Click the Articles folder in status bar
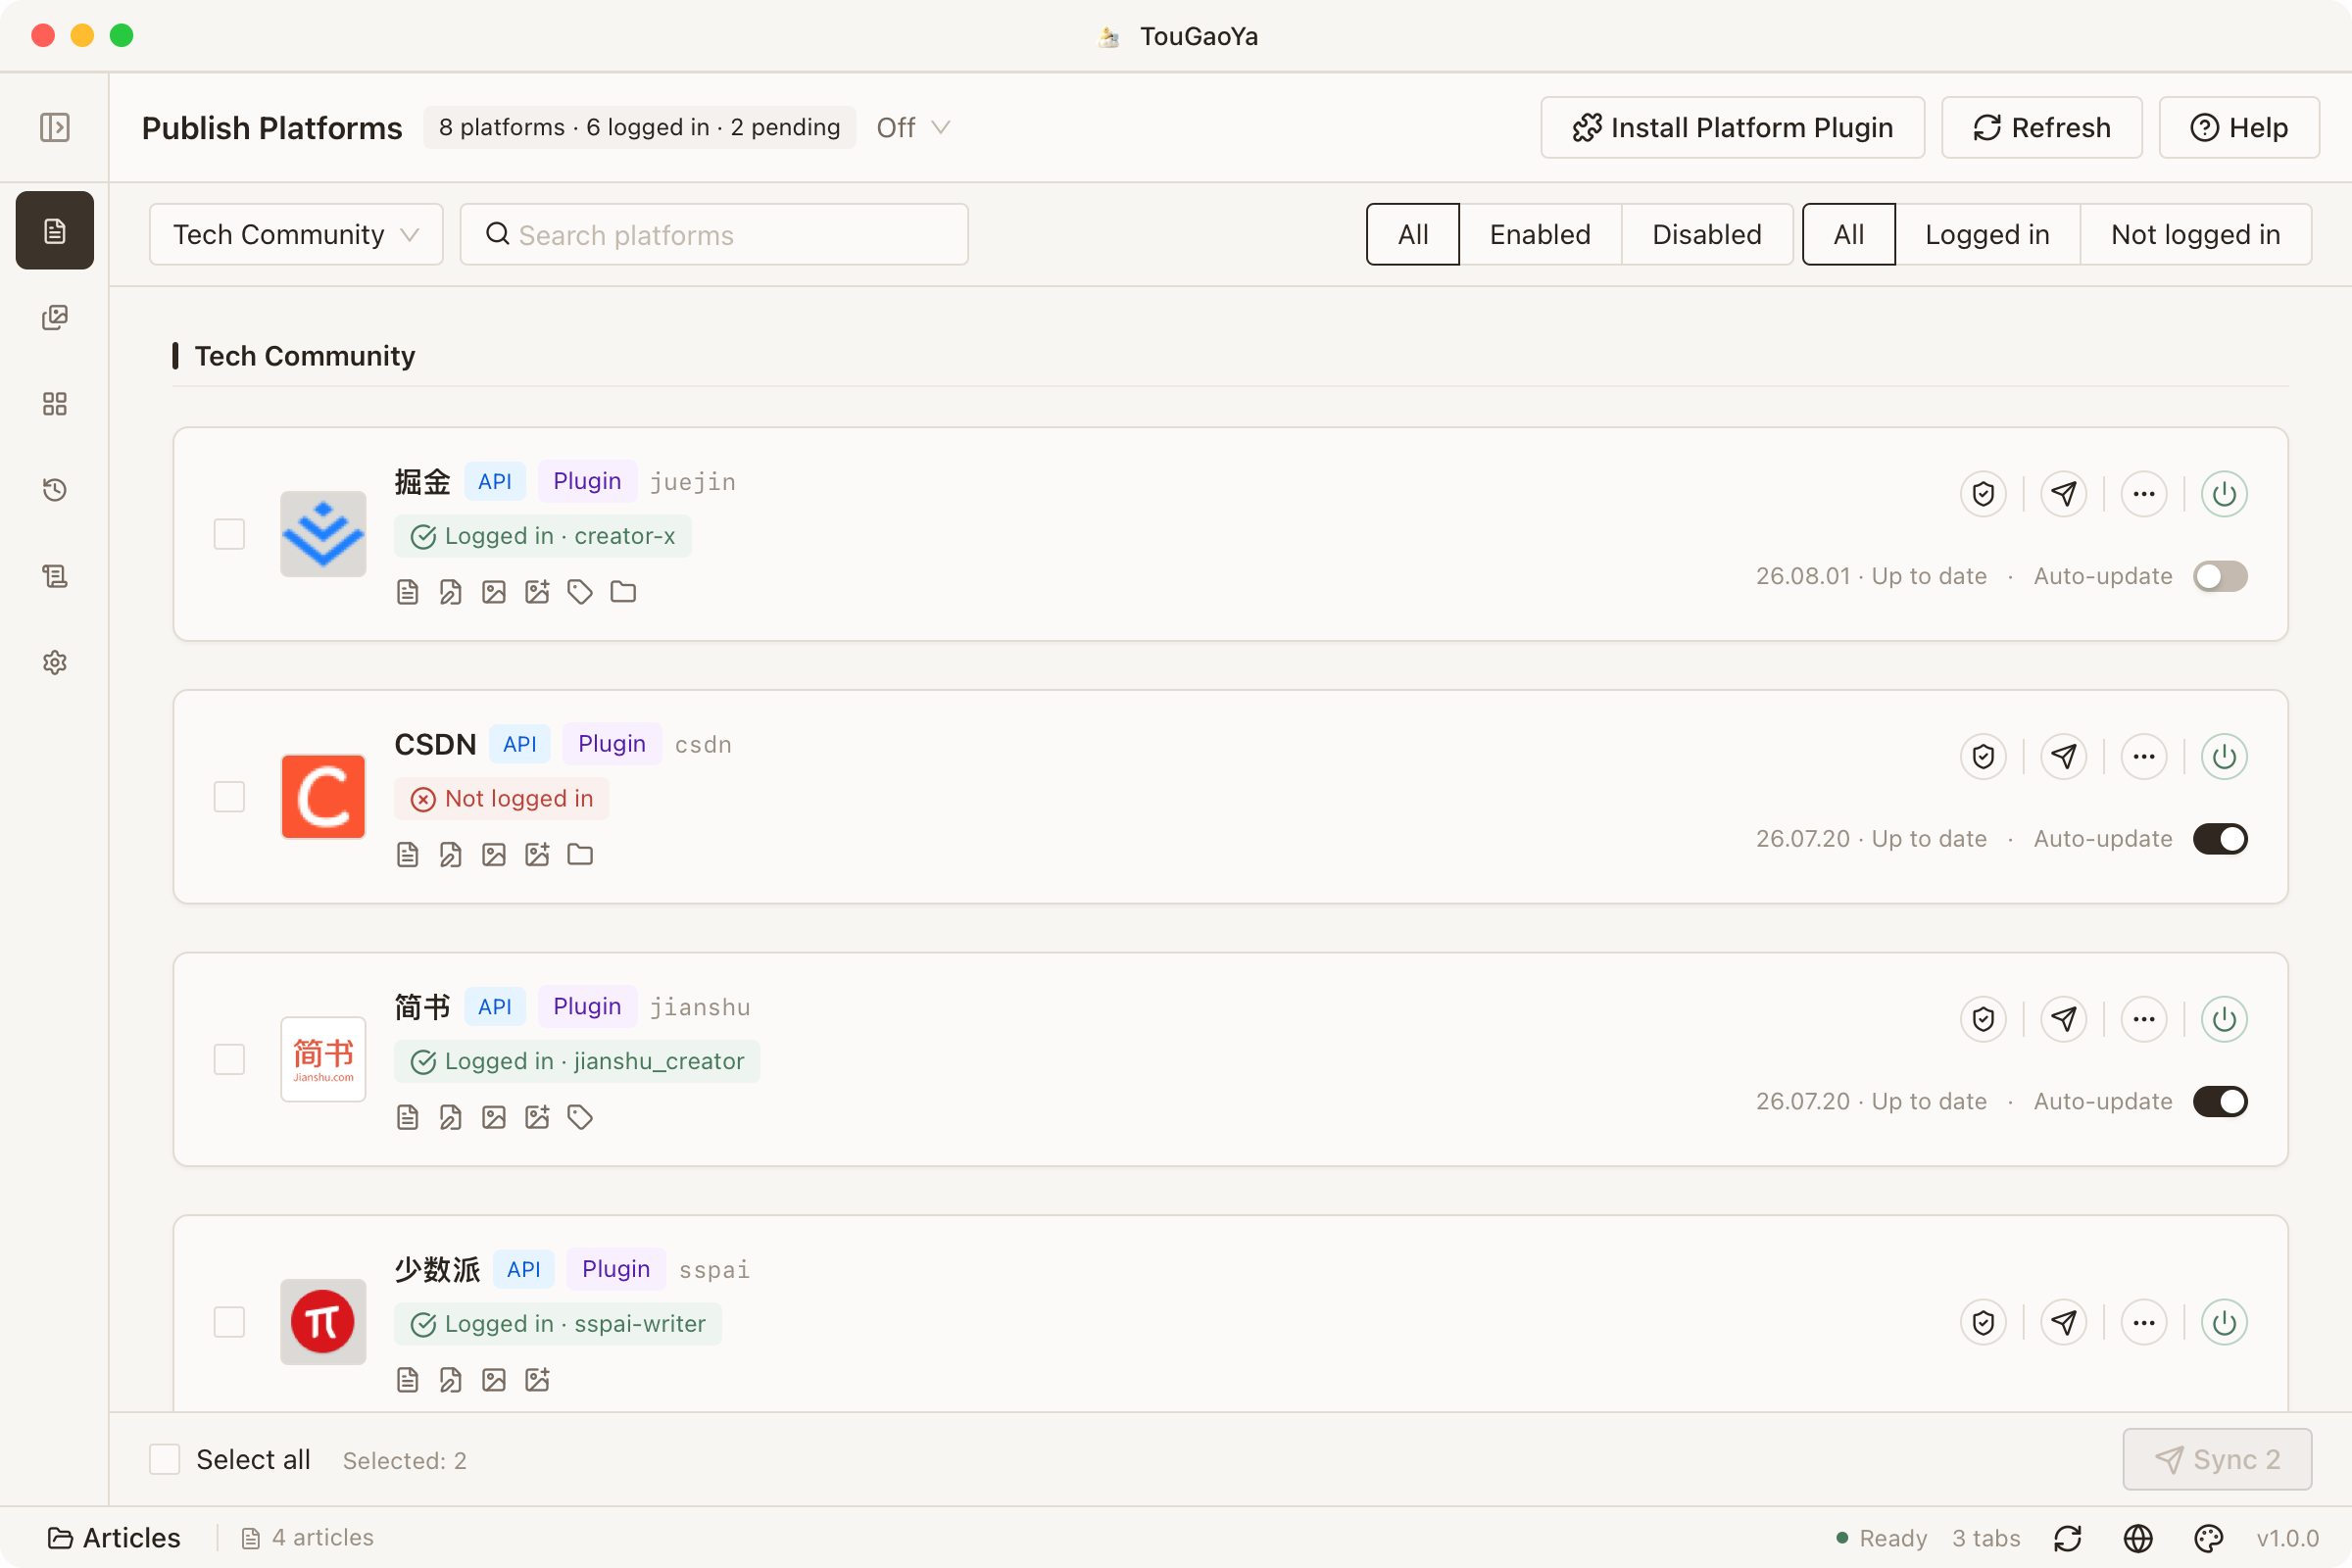2352x1568 pixels. pos(114,1538)
